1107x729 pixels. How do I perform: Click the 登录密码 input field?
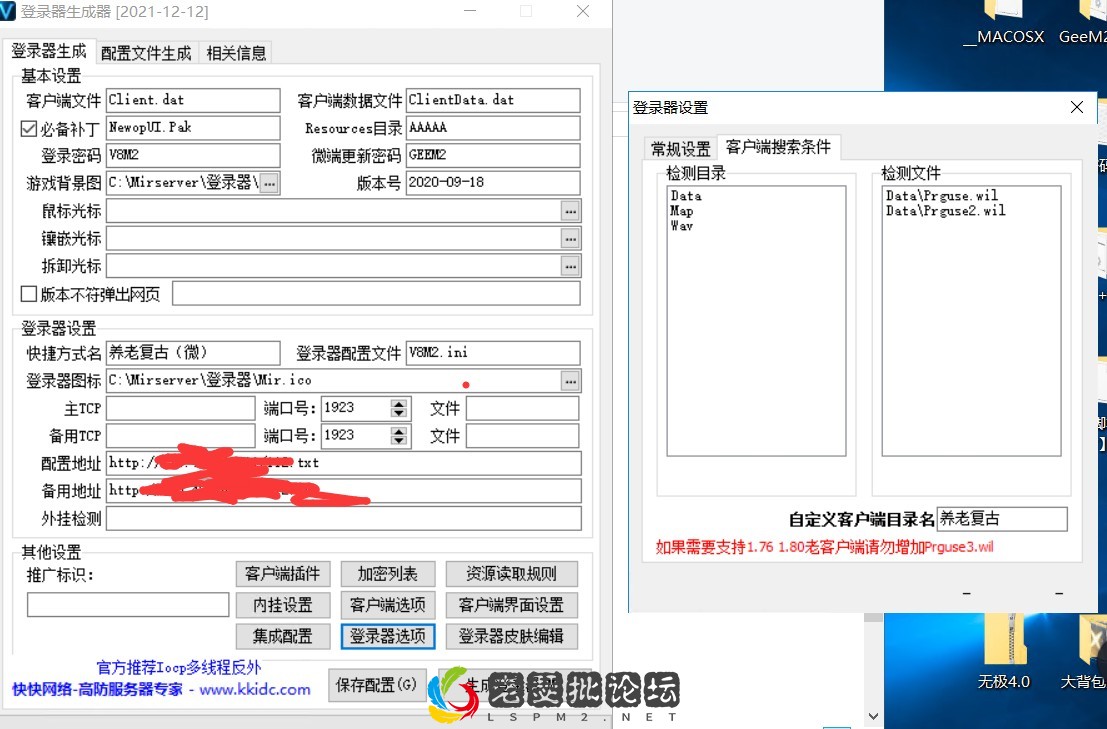point(193,155)
